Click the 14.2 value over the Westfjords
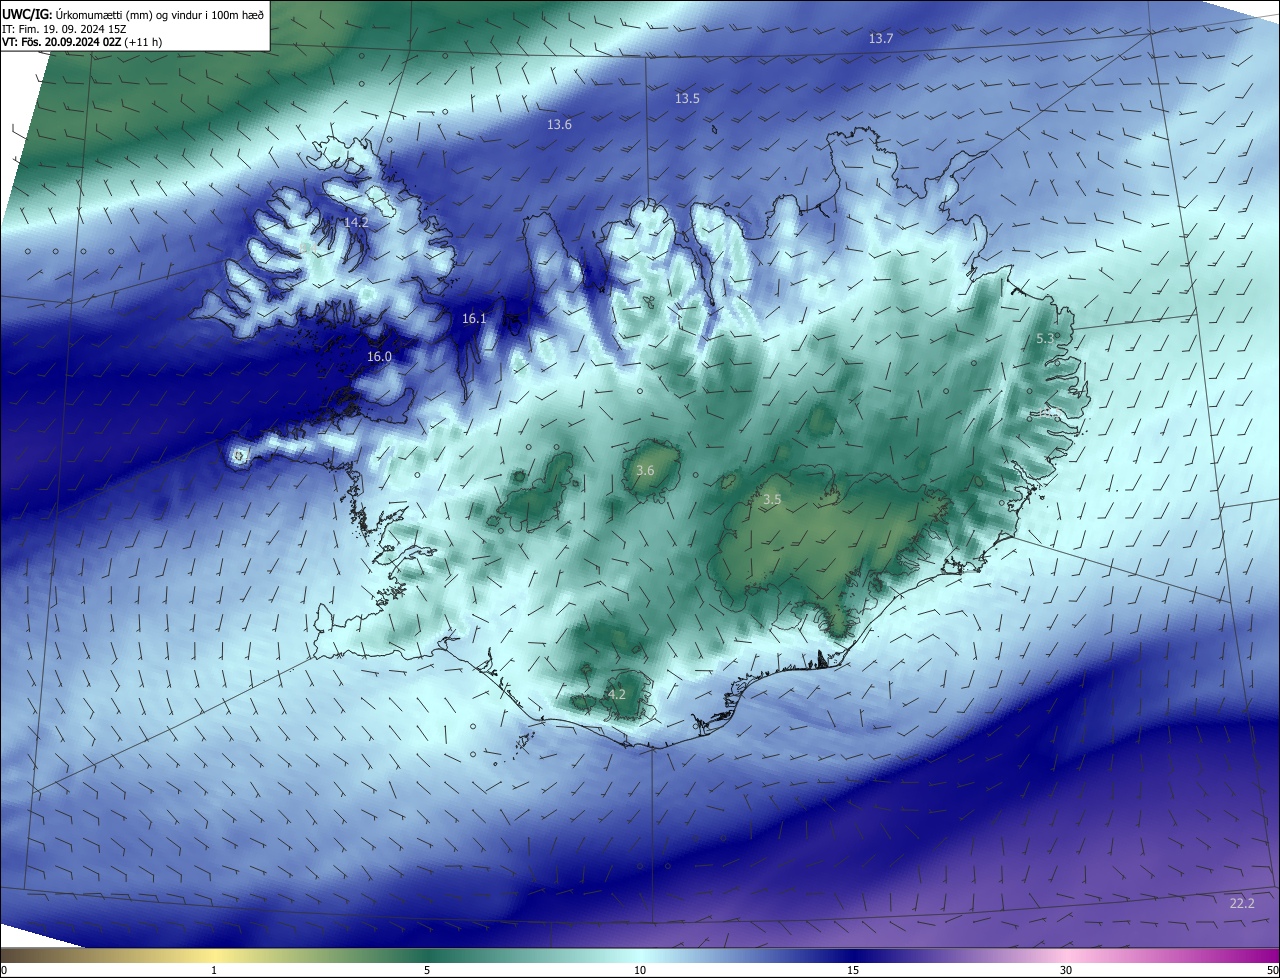Screen dimensions: 1280x978 356,222
